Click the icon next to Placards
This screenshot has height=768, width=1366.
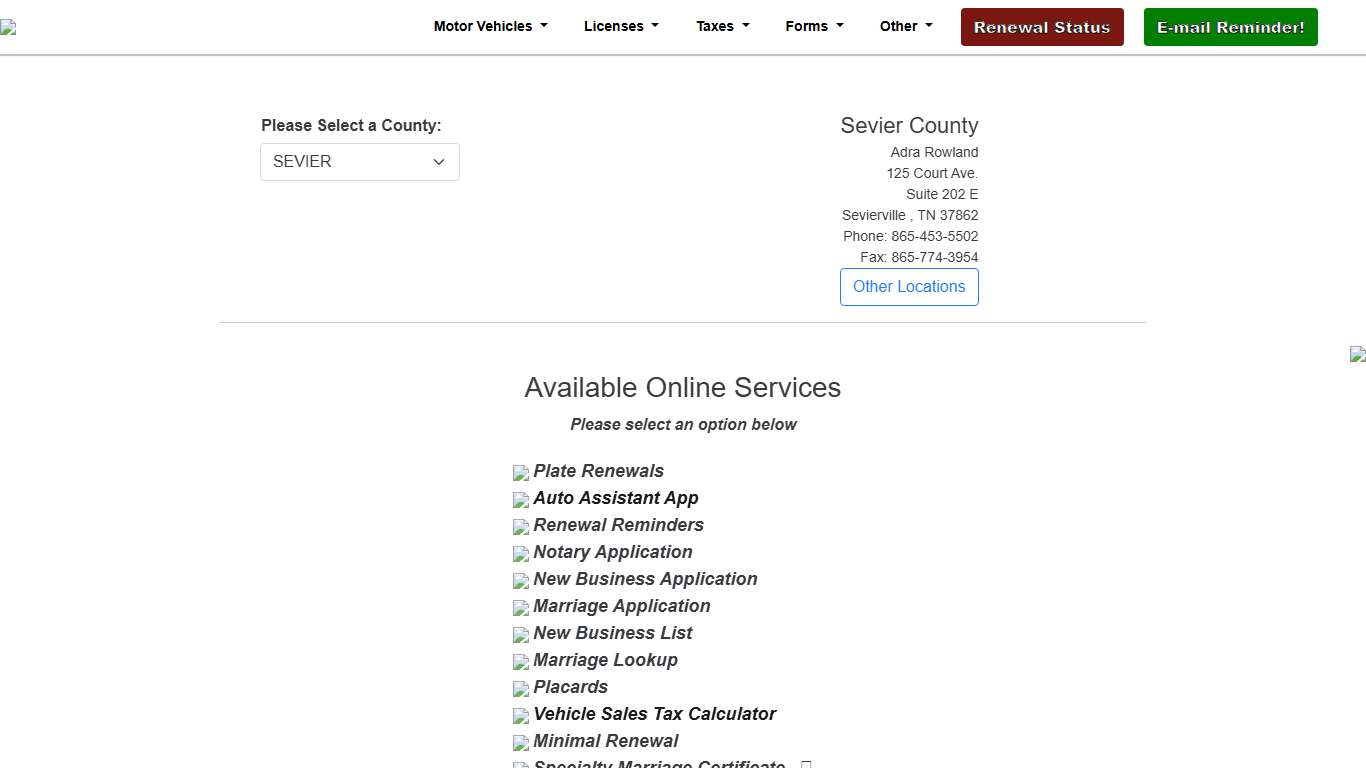[521, 689]
